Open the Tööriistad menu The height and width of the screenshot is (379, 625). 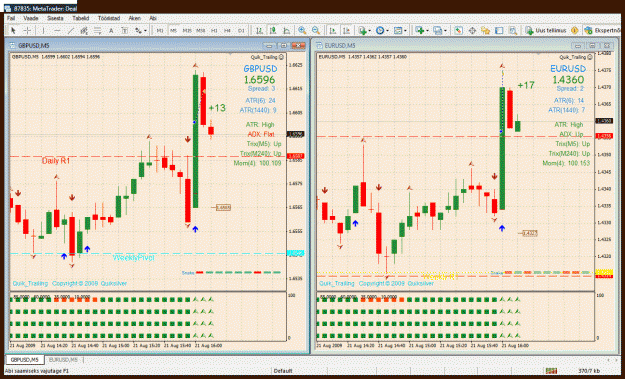click(109, 18)
